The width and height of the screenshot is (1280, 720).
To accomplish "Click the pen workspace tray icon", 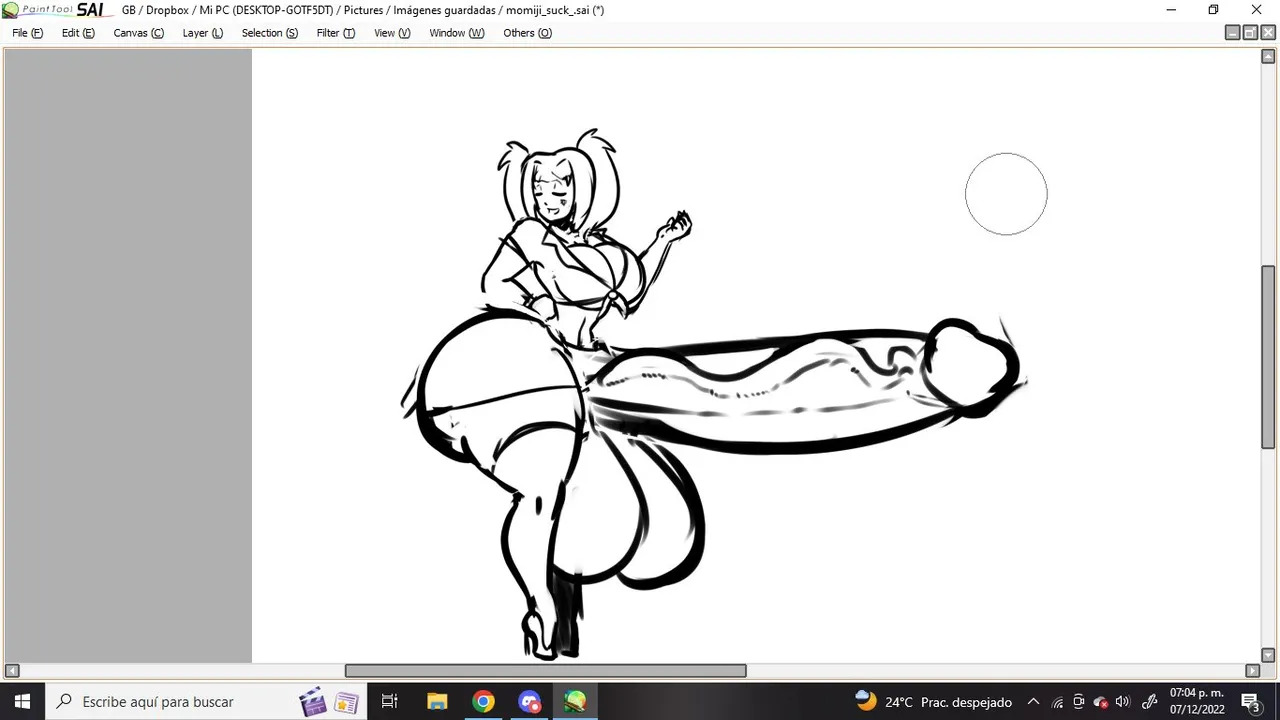I will tap(1149, 702).
